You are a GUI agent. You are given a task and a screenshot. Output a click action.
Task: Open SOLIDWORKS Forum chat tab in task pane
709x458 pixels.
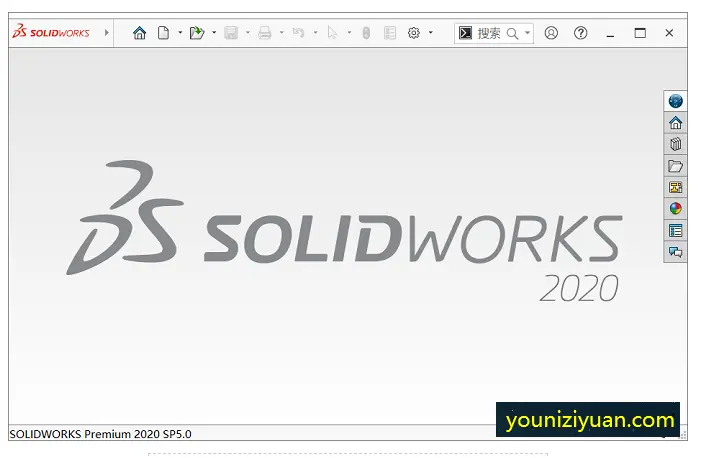pyautogui.click(x=675, y=252)
